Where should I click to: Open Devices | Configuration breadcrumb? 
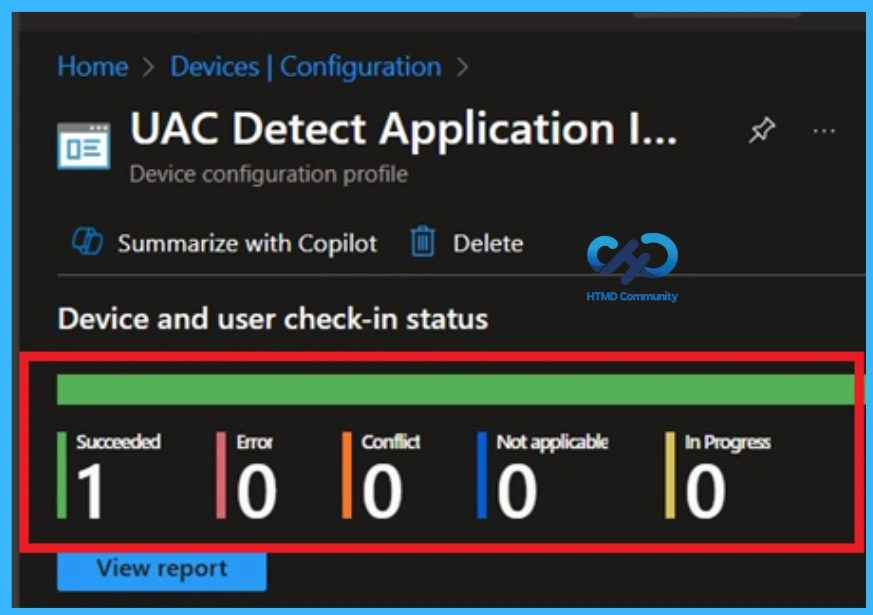click(x=304, y=66)
